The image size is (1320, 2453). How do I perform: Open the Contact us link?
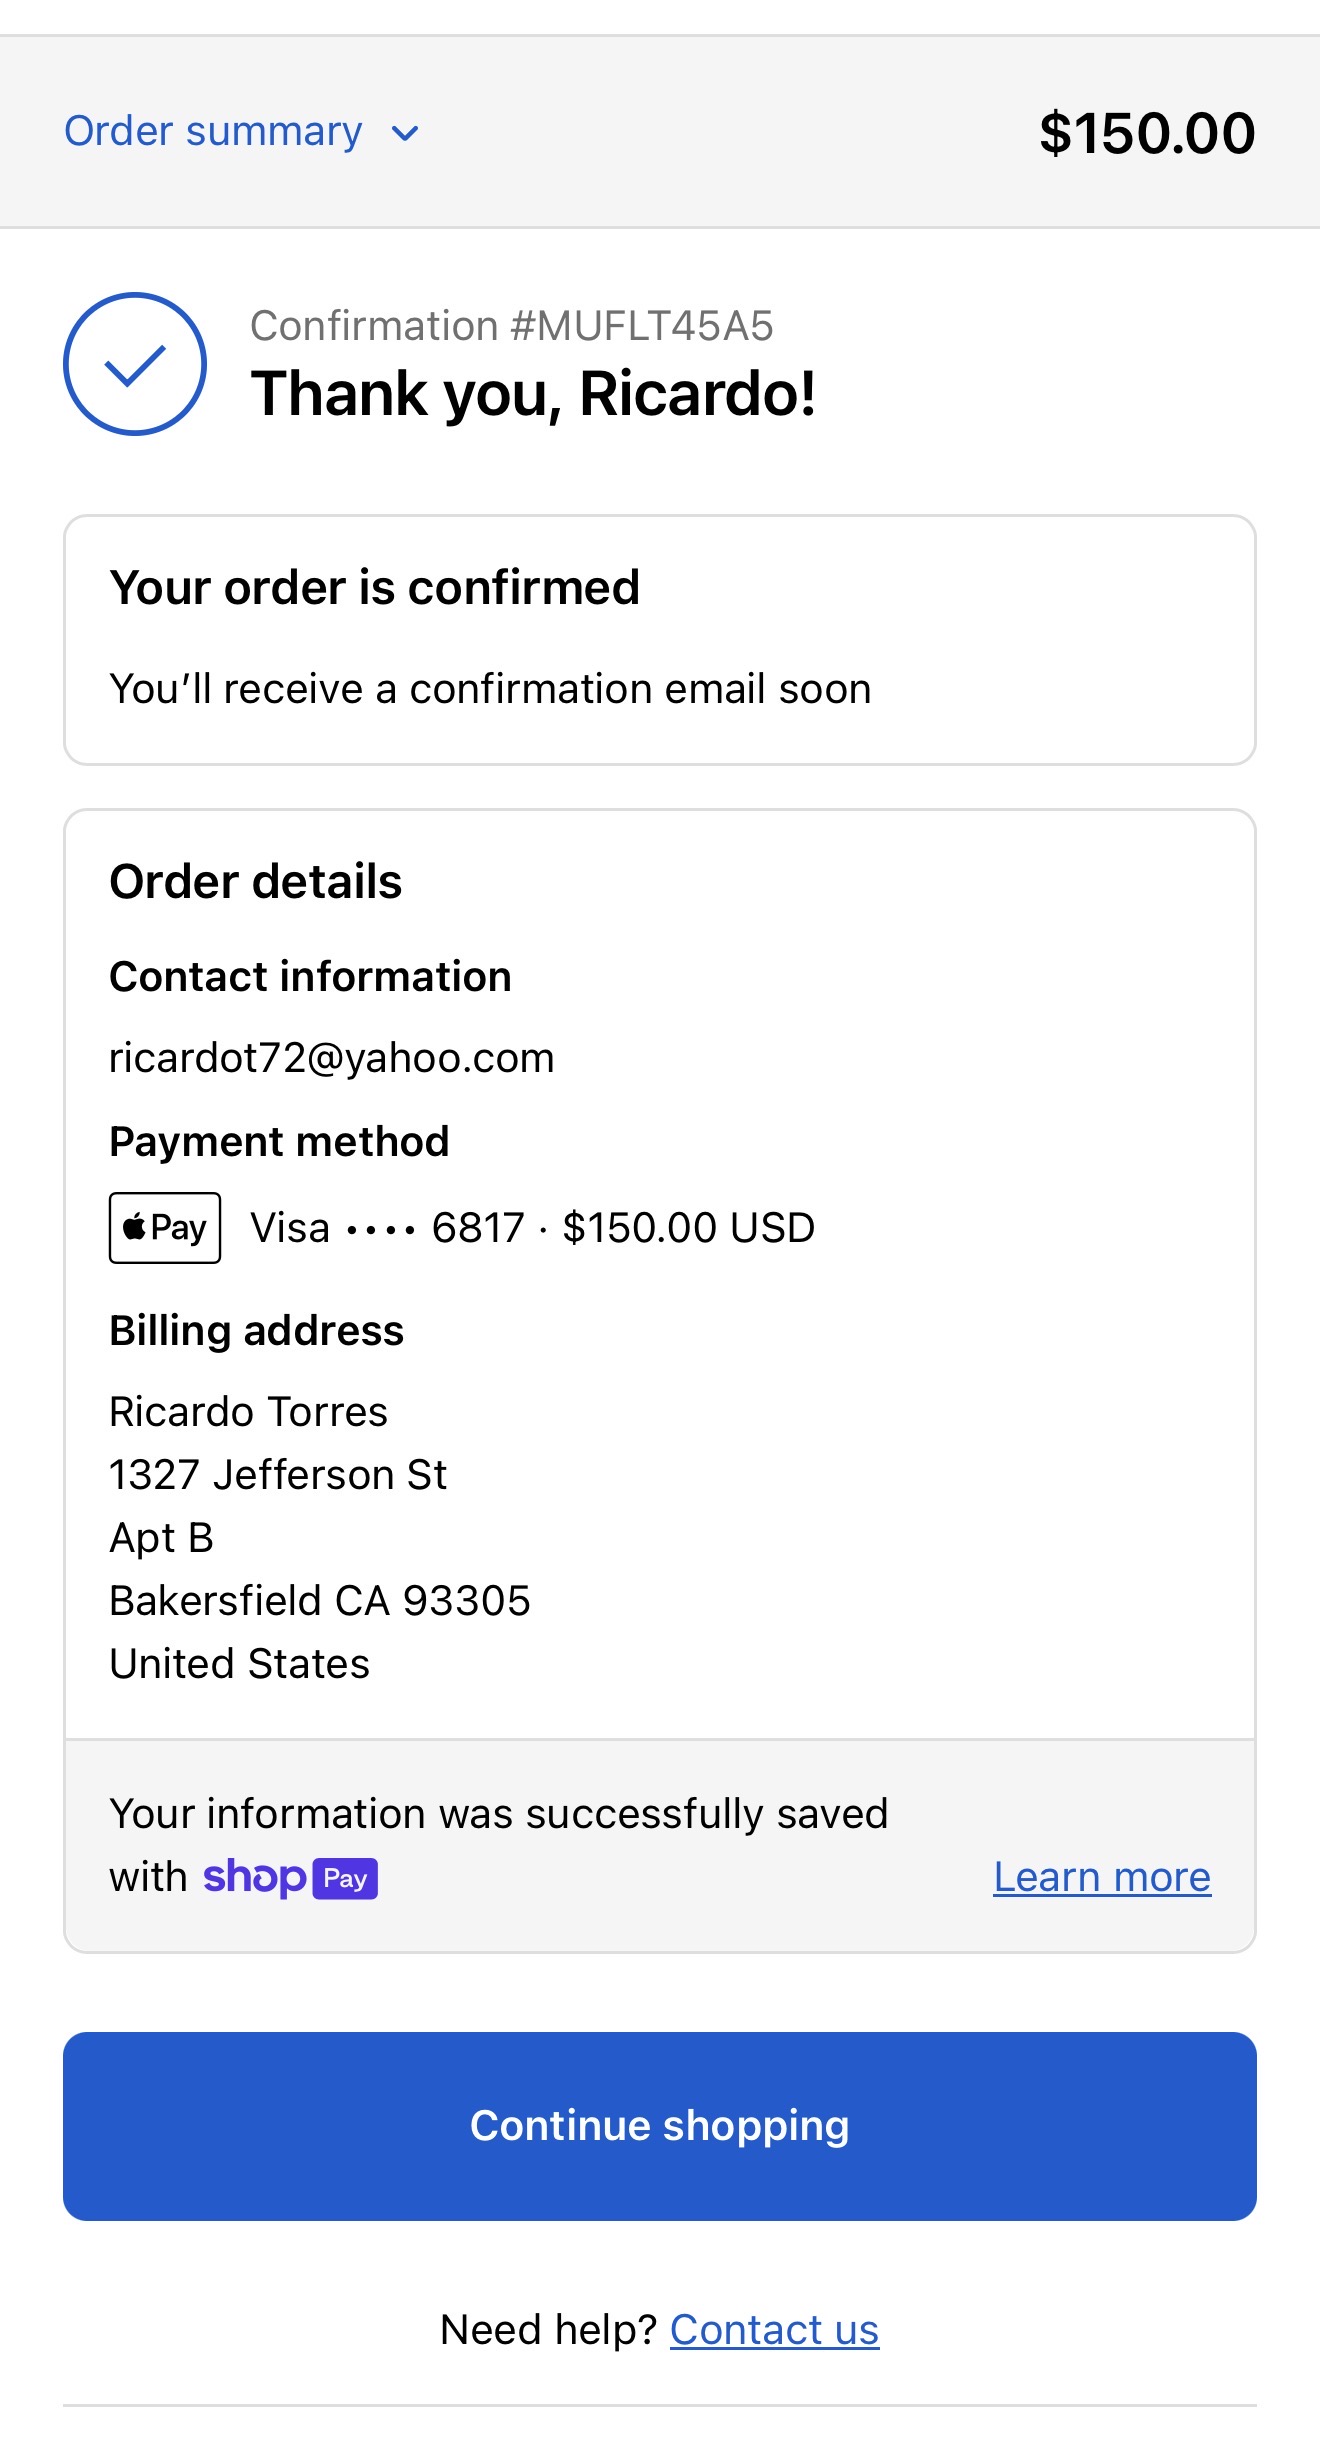click(774, 2330)
